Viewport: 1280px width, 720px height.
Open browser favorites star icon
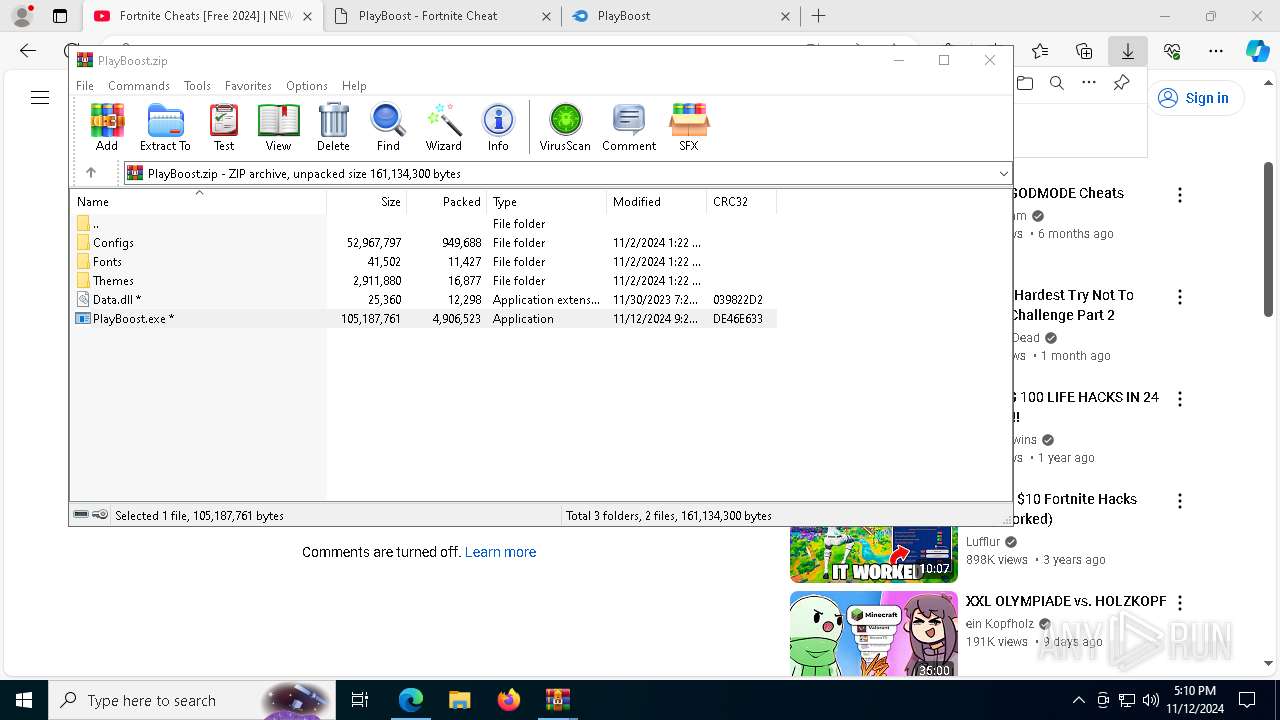[1040, 51]
